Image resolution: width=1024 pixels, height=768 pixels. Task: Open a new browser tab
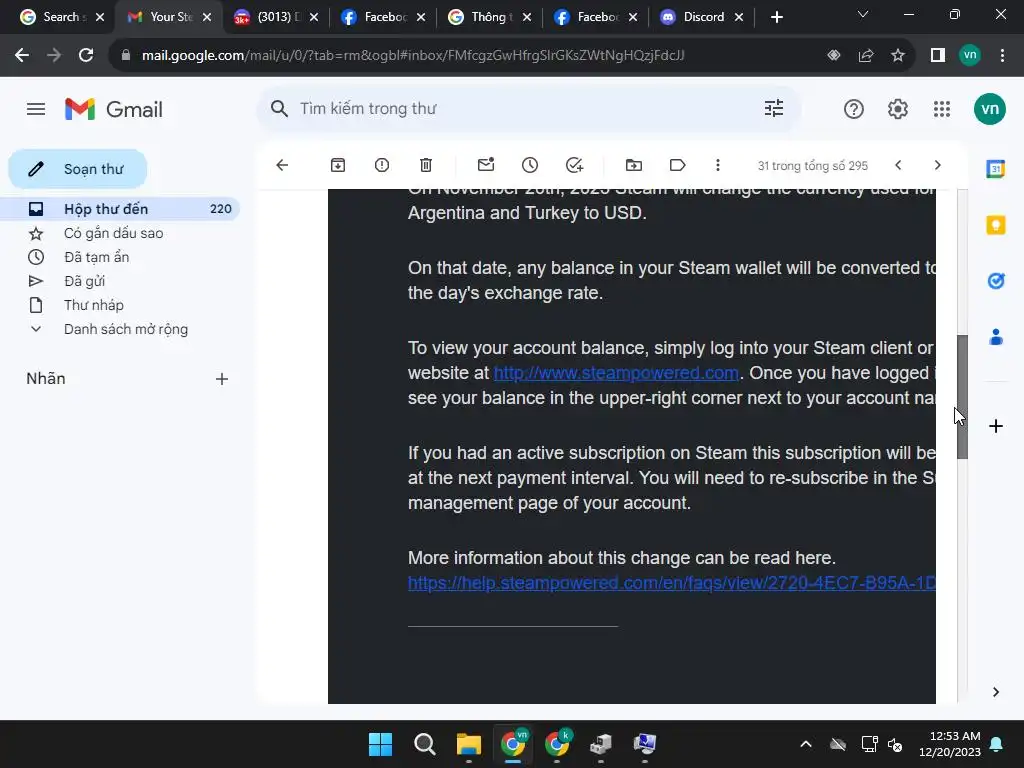tap(776, 17)
